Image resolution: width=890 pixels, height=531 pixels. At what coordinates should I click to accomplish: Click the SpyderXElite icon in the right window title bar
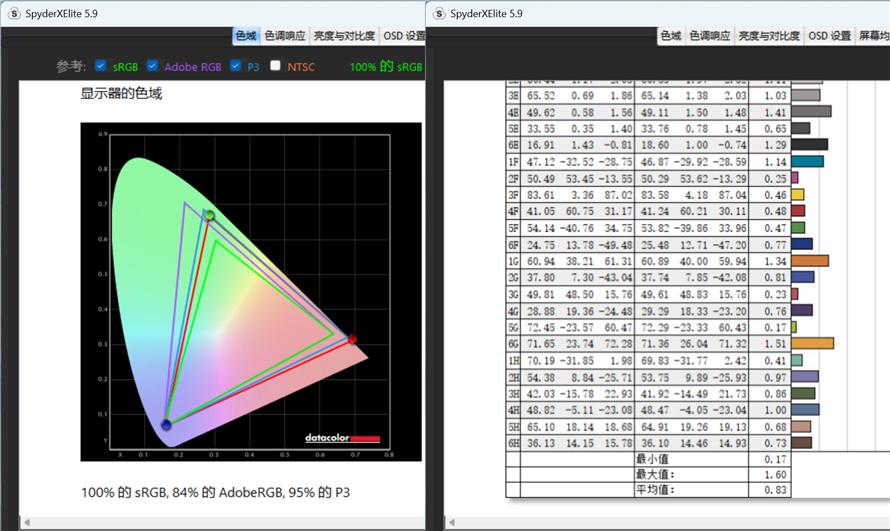tap(439, 13)
